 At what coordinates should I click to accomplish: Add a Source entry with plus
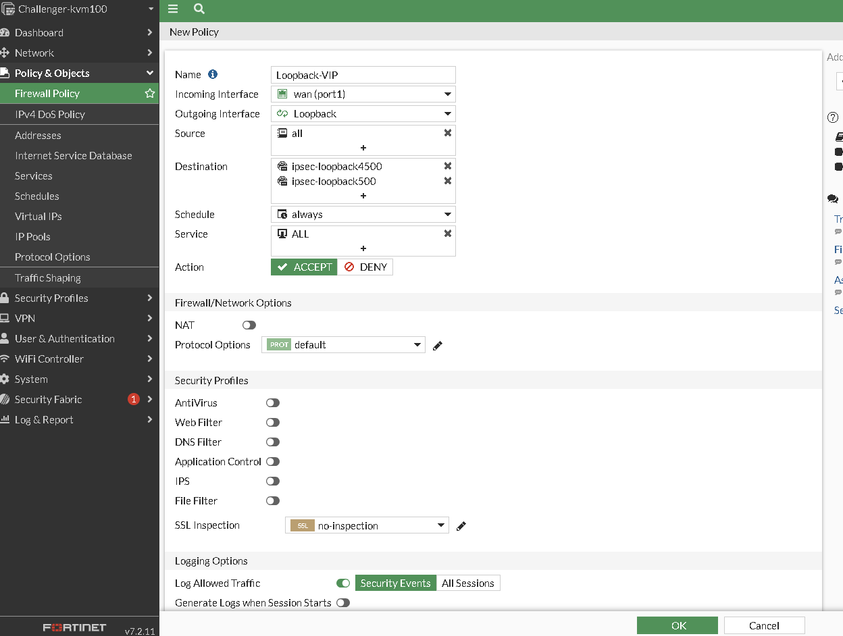point(363,147)
